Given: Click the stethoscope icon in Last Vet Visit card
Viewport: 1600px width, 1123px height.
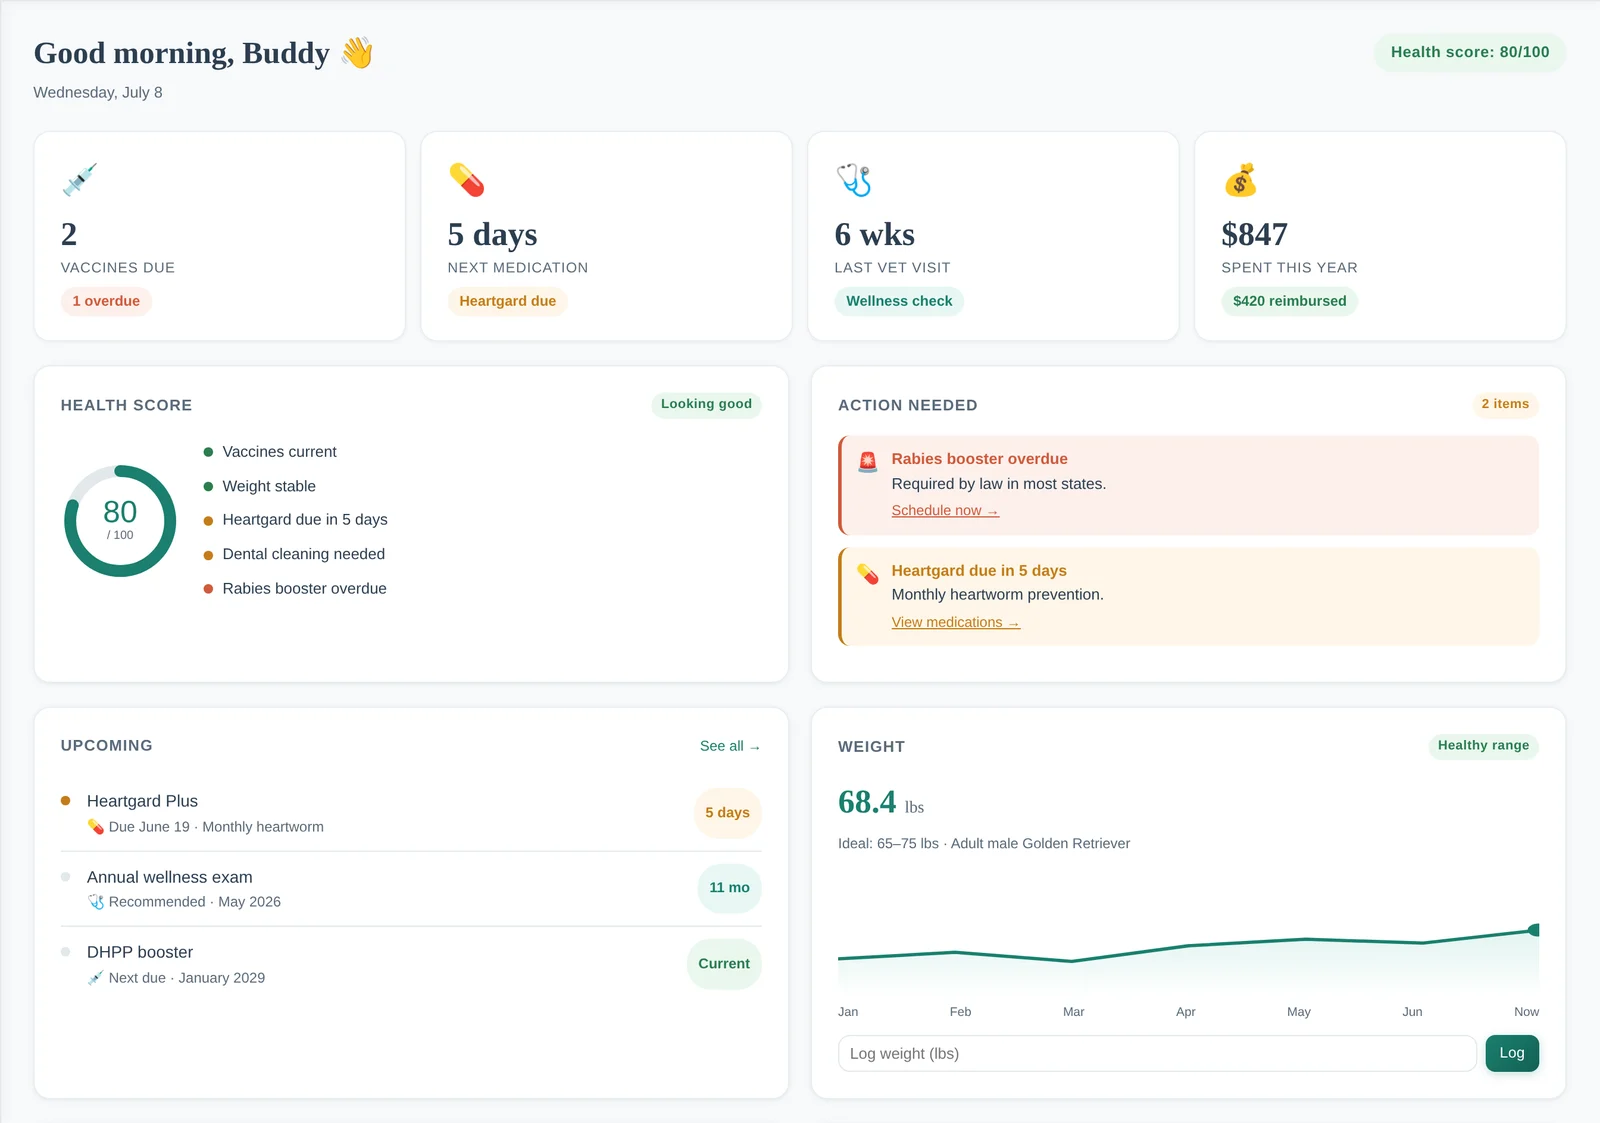Looking at the screenshot, I should (x=854, y=180).
